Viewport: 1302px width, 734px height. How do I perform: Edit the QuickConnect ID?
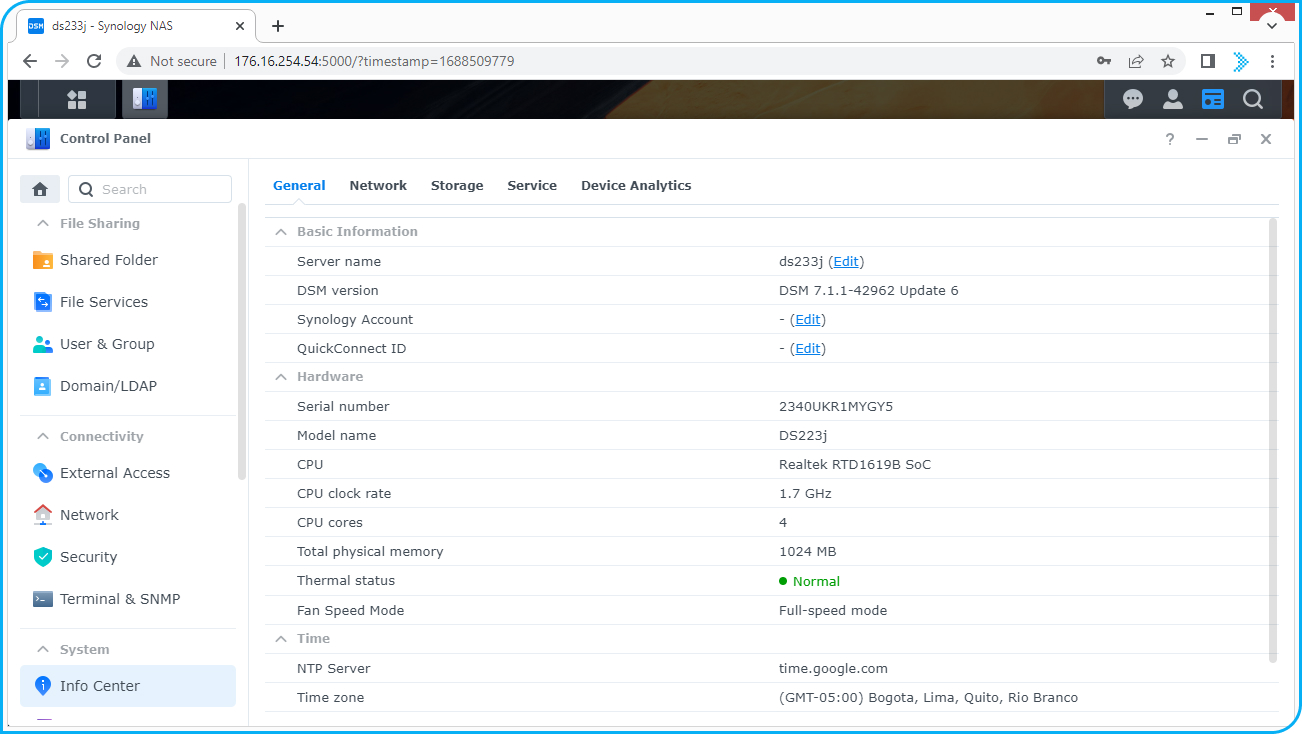(807, 348)
